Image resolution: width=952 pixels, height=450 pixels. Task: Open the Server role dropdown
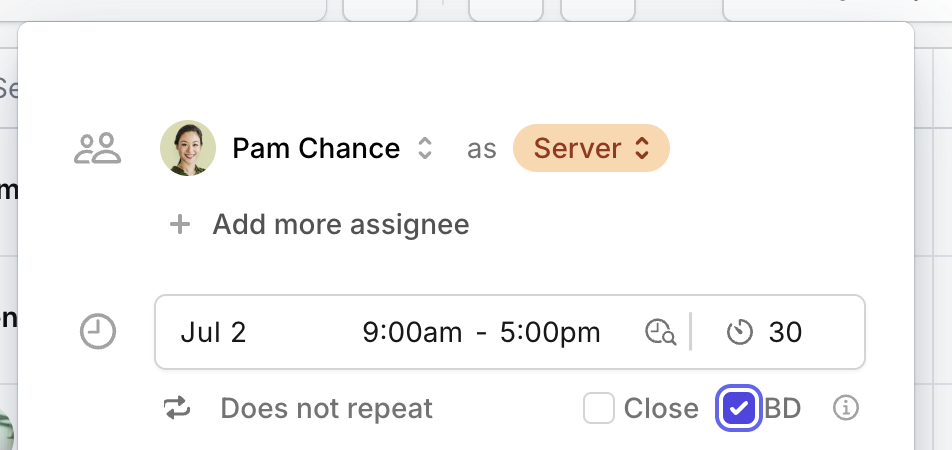(591, 148)
